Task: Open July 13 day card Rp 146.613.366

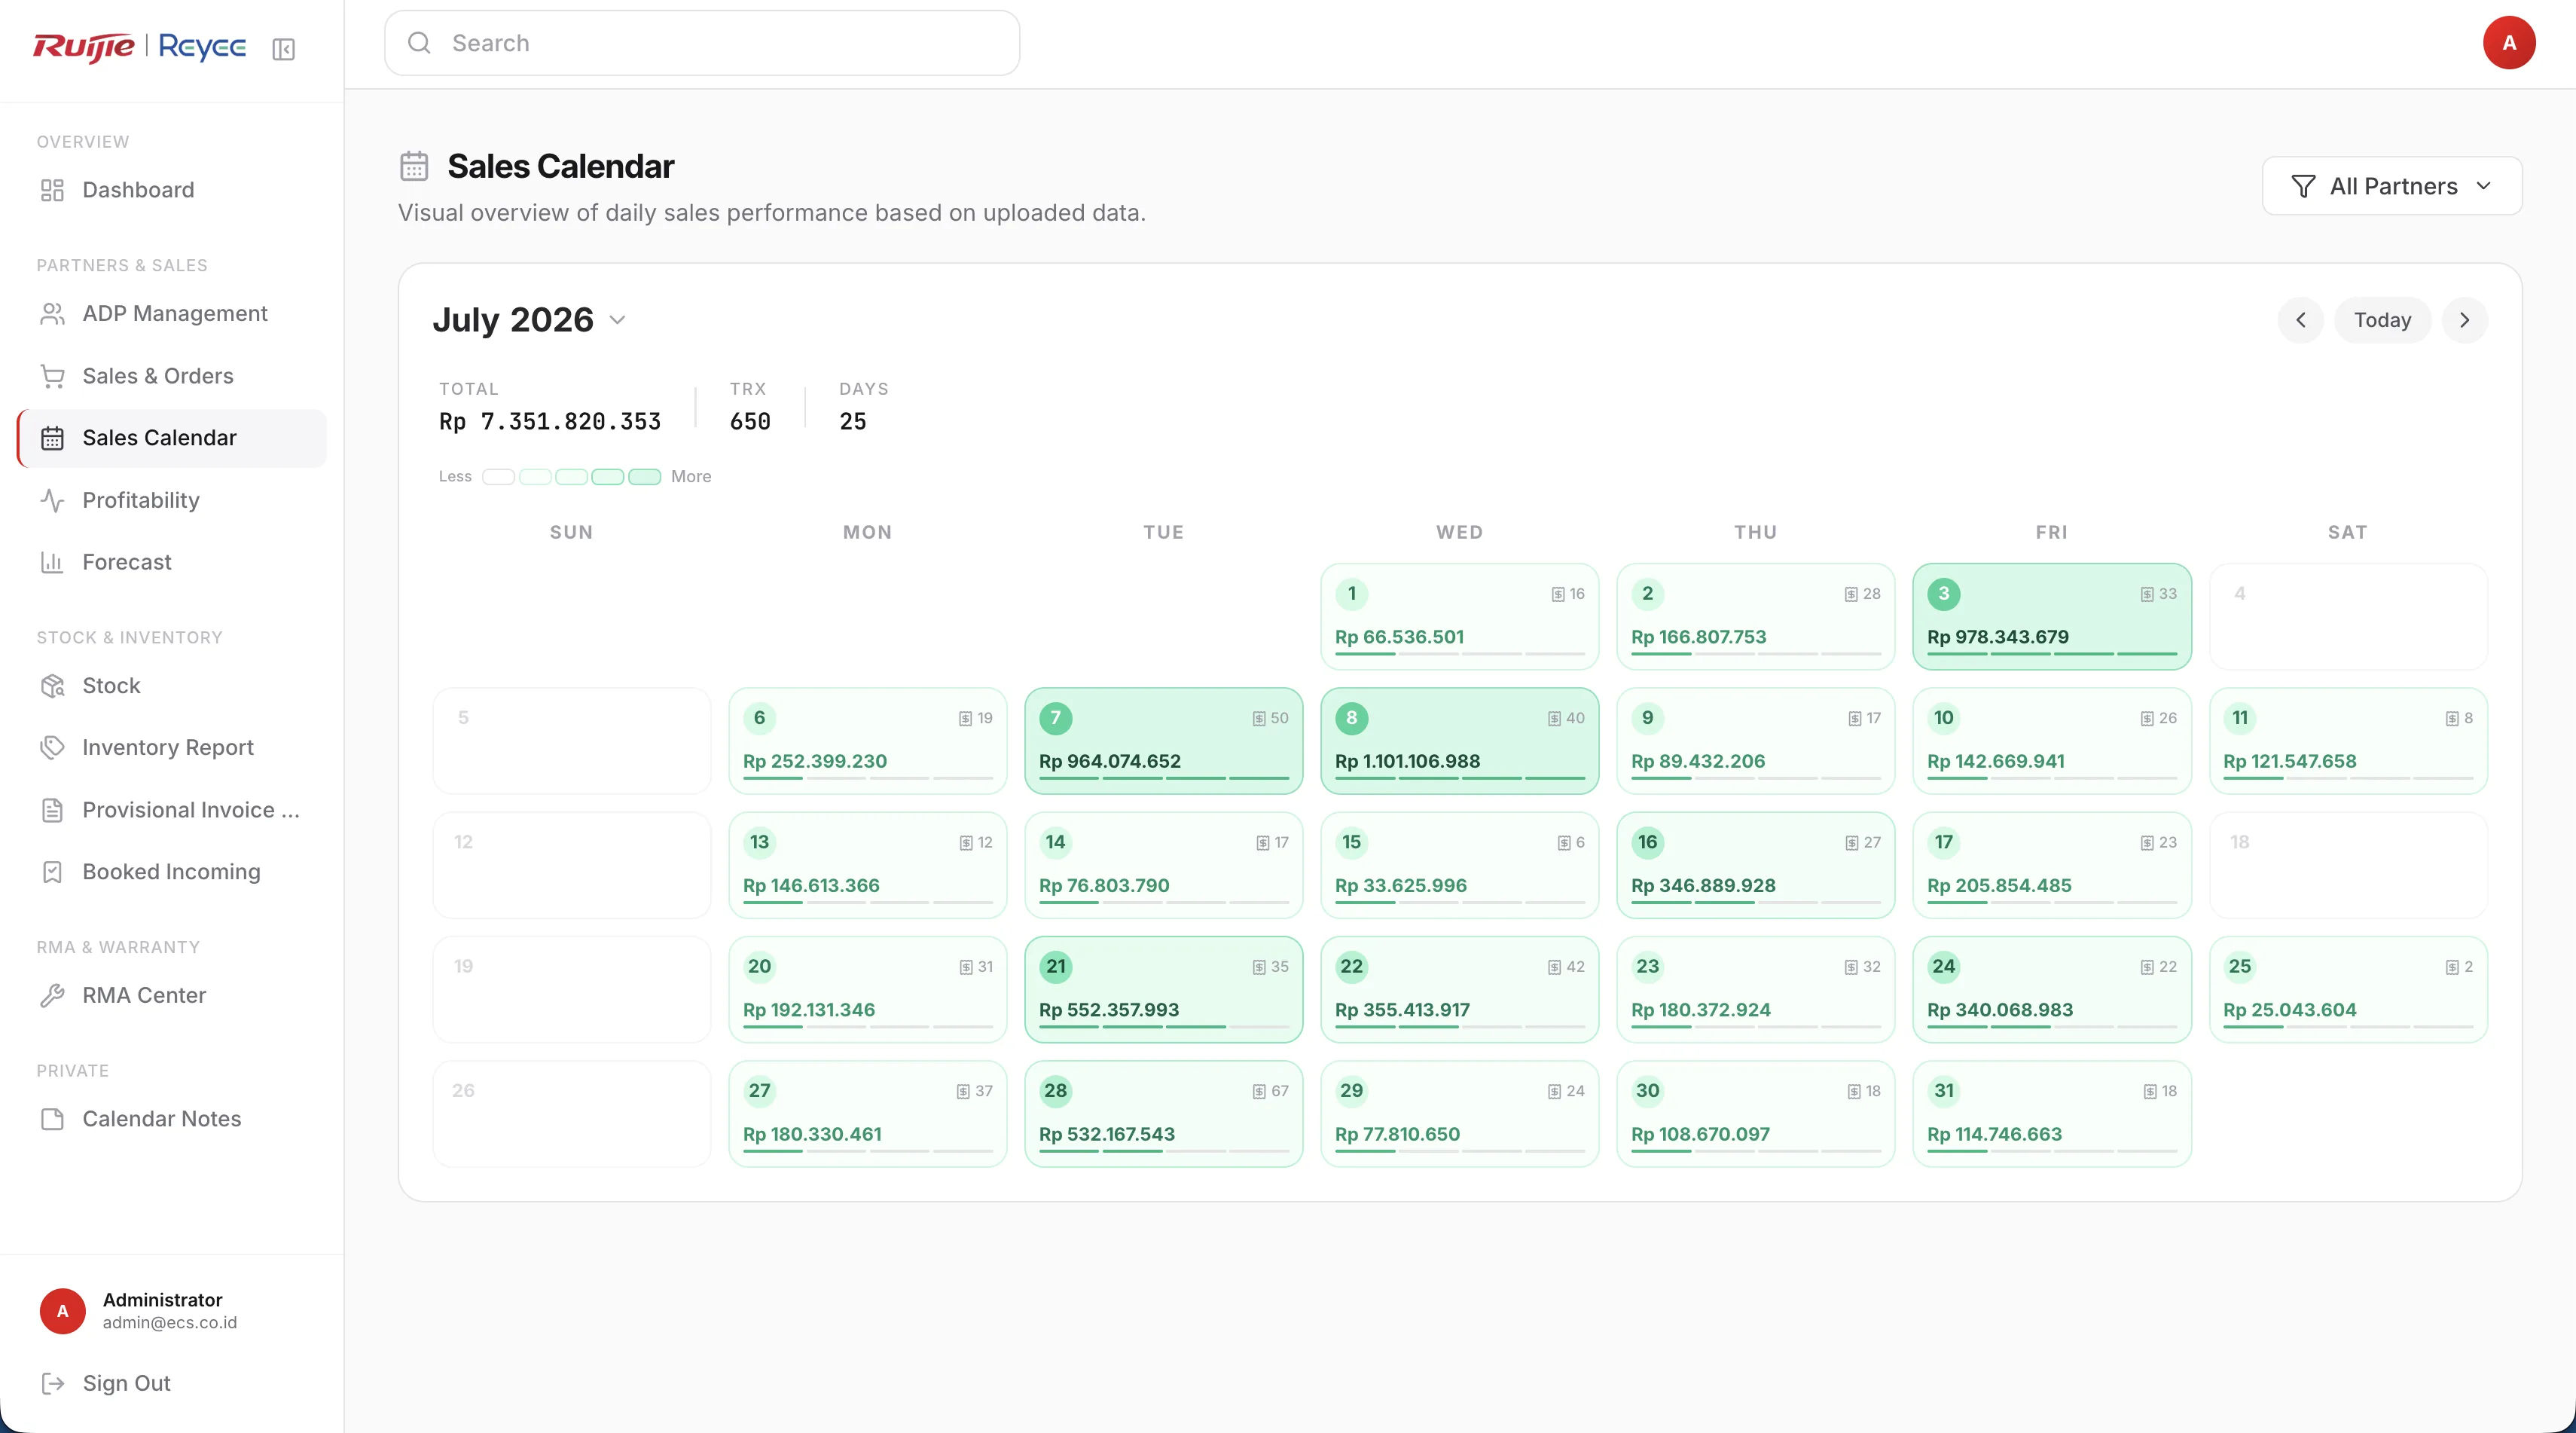Action: coord(867,865)
